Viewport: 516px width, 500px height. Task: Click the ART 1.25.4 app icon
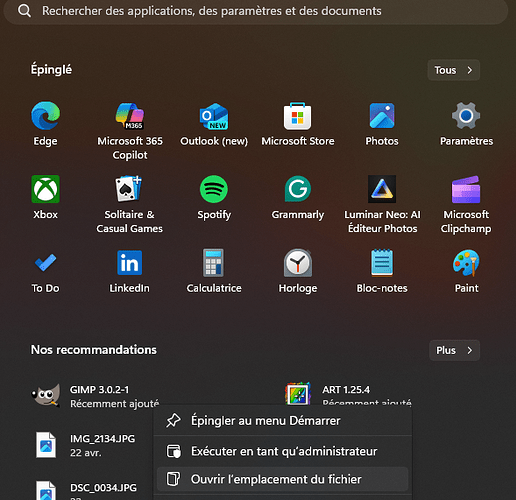(298, 394)
